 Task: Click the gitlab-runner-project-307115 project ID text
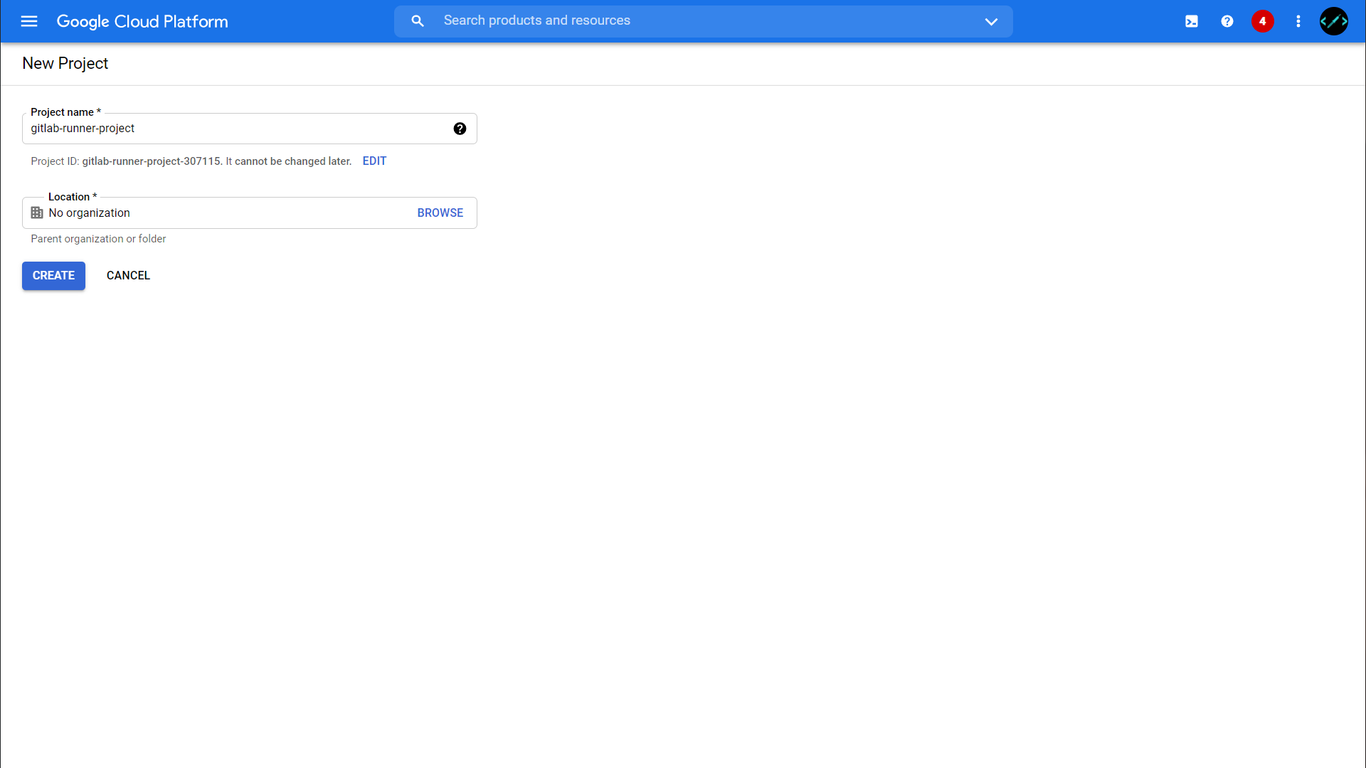pos(151,161)
